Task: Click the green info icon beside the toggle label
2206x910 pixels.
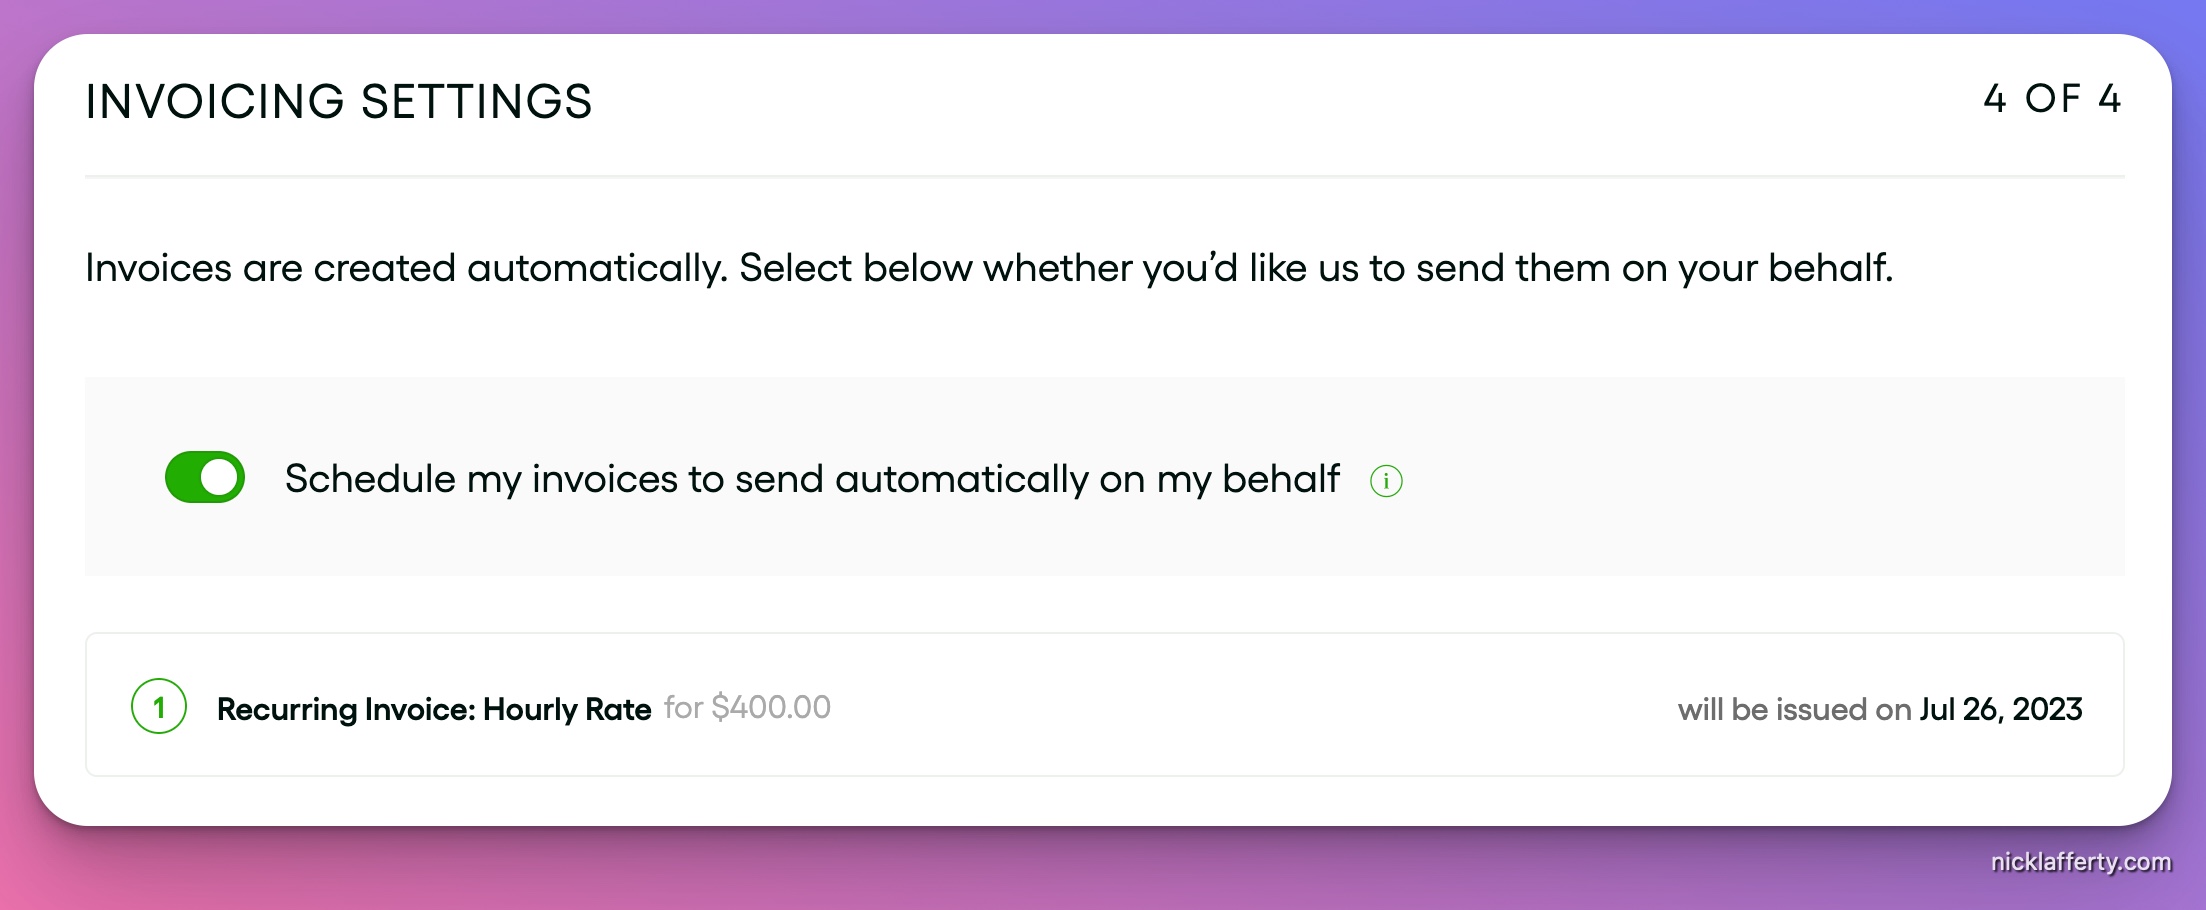Action: 1386,480
